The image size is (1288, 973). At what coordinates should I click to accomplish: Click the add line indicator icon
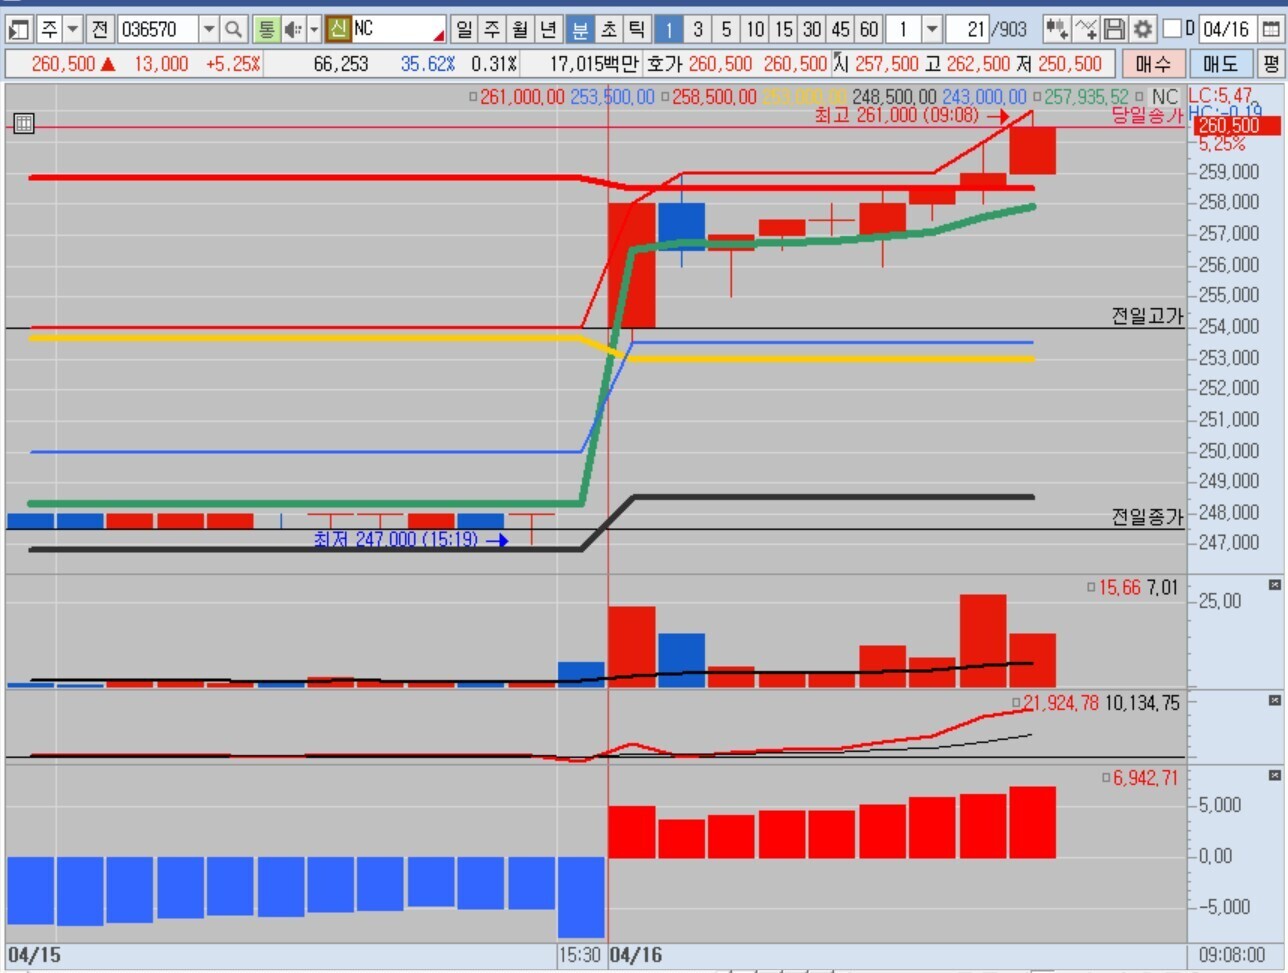(x=1086, y=29)
